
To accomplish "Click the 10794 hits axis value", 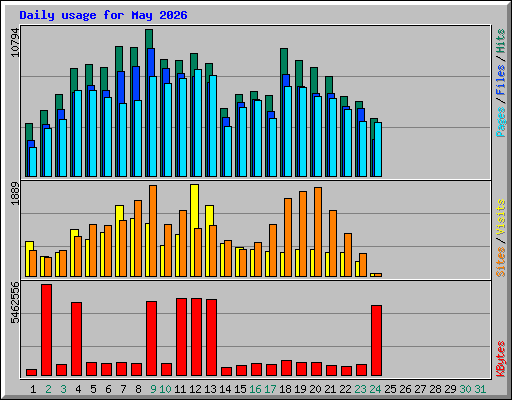I will coord(15,43).
